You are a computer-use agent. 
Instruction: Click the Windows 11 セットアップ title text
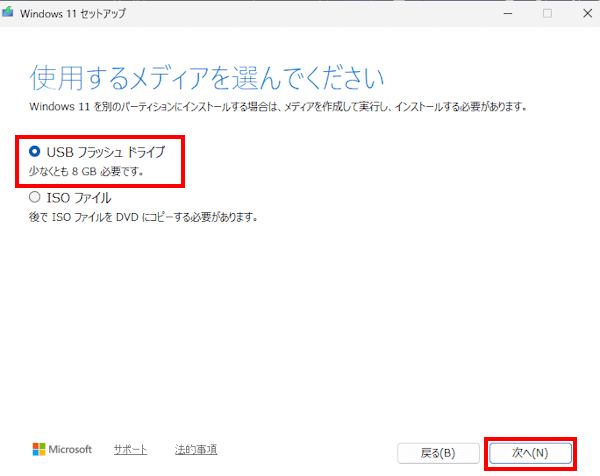(73, 14)
